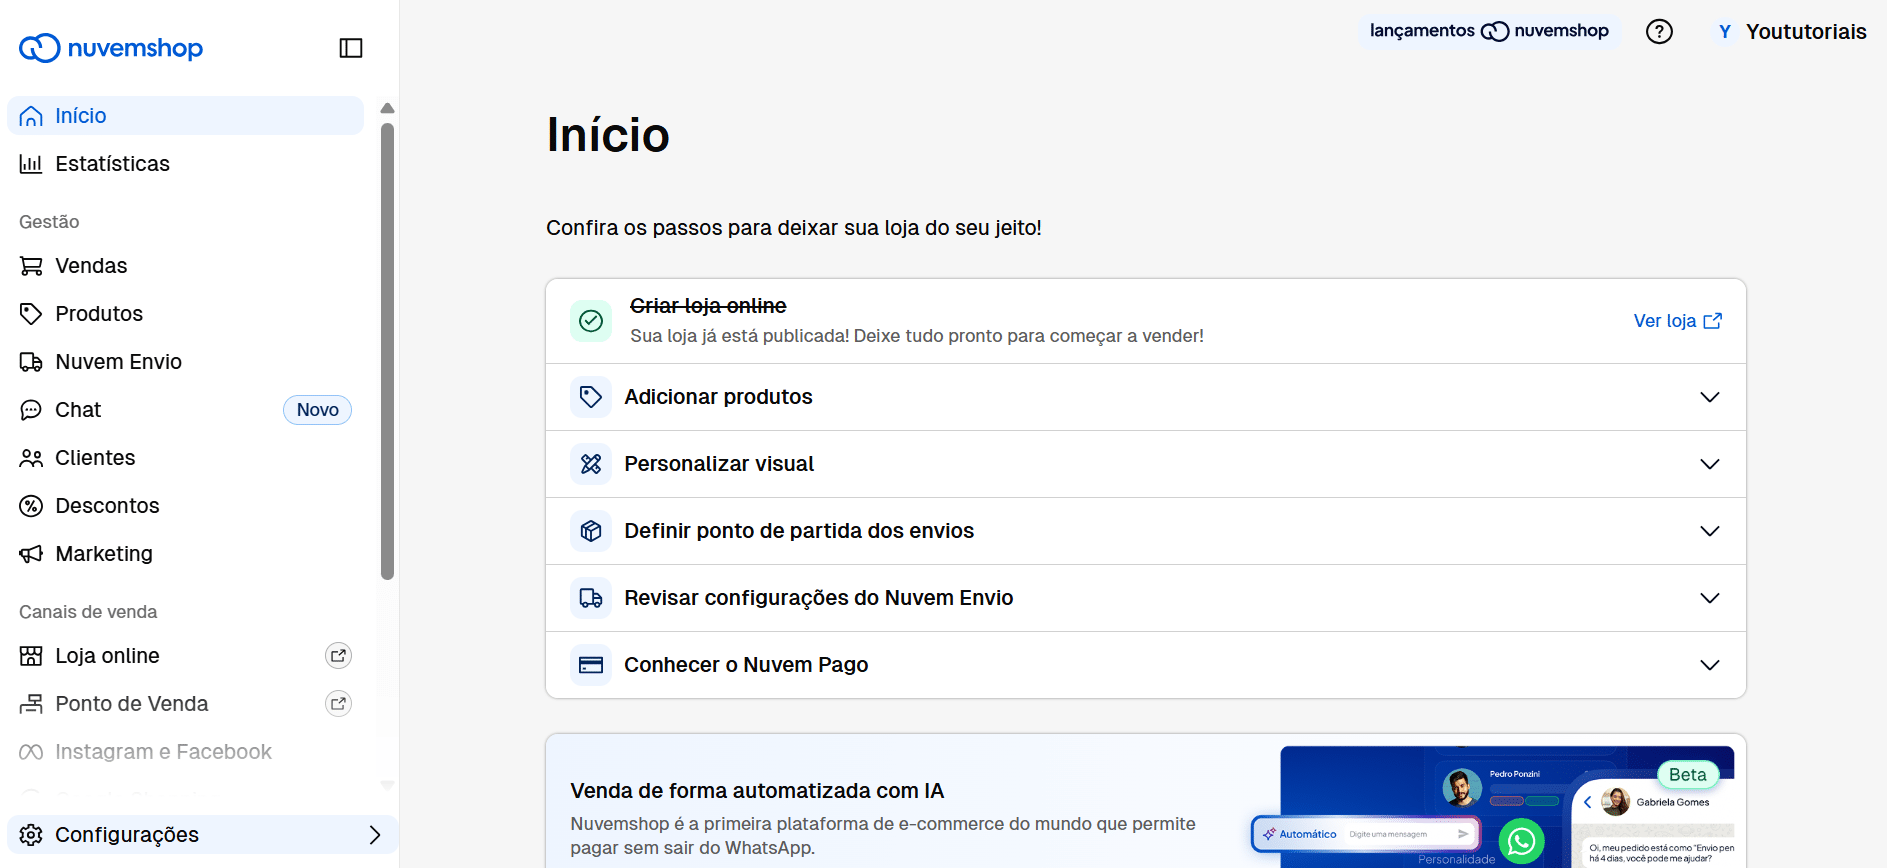Open the Yoututoriais account menu
Viewport: 1887px width, 868px height.
pyautogui.click(x=1791, y=32)
